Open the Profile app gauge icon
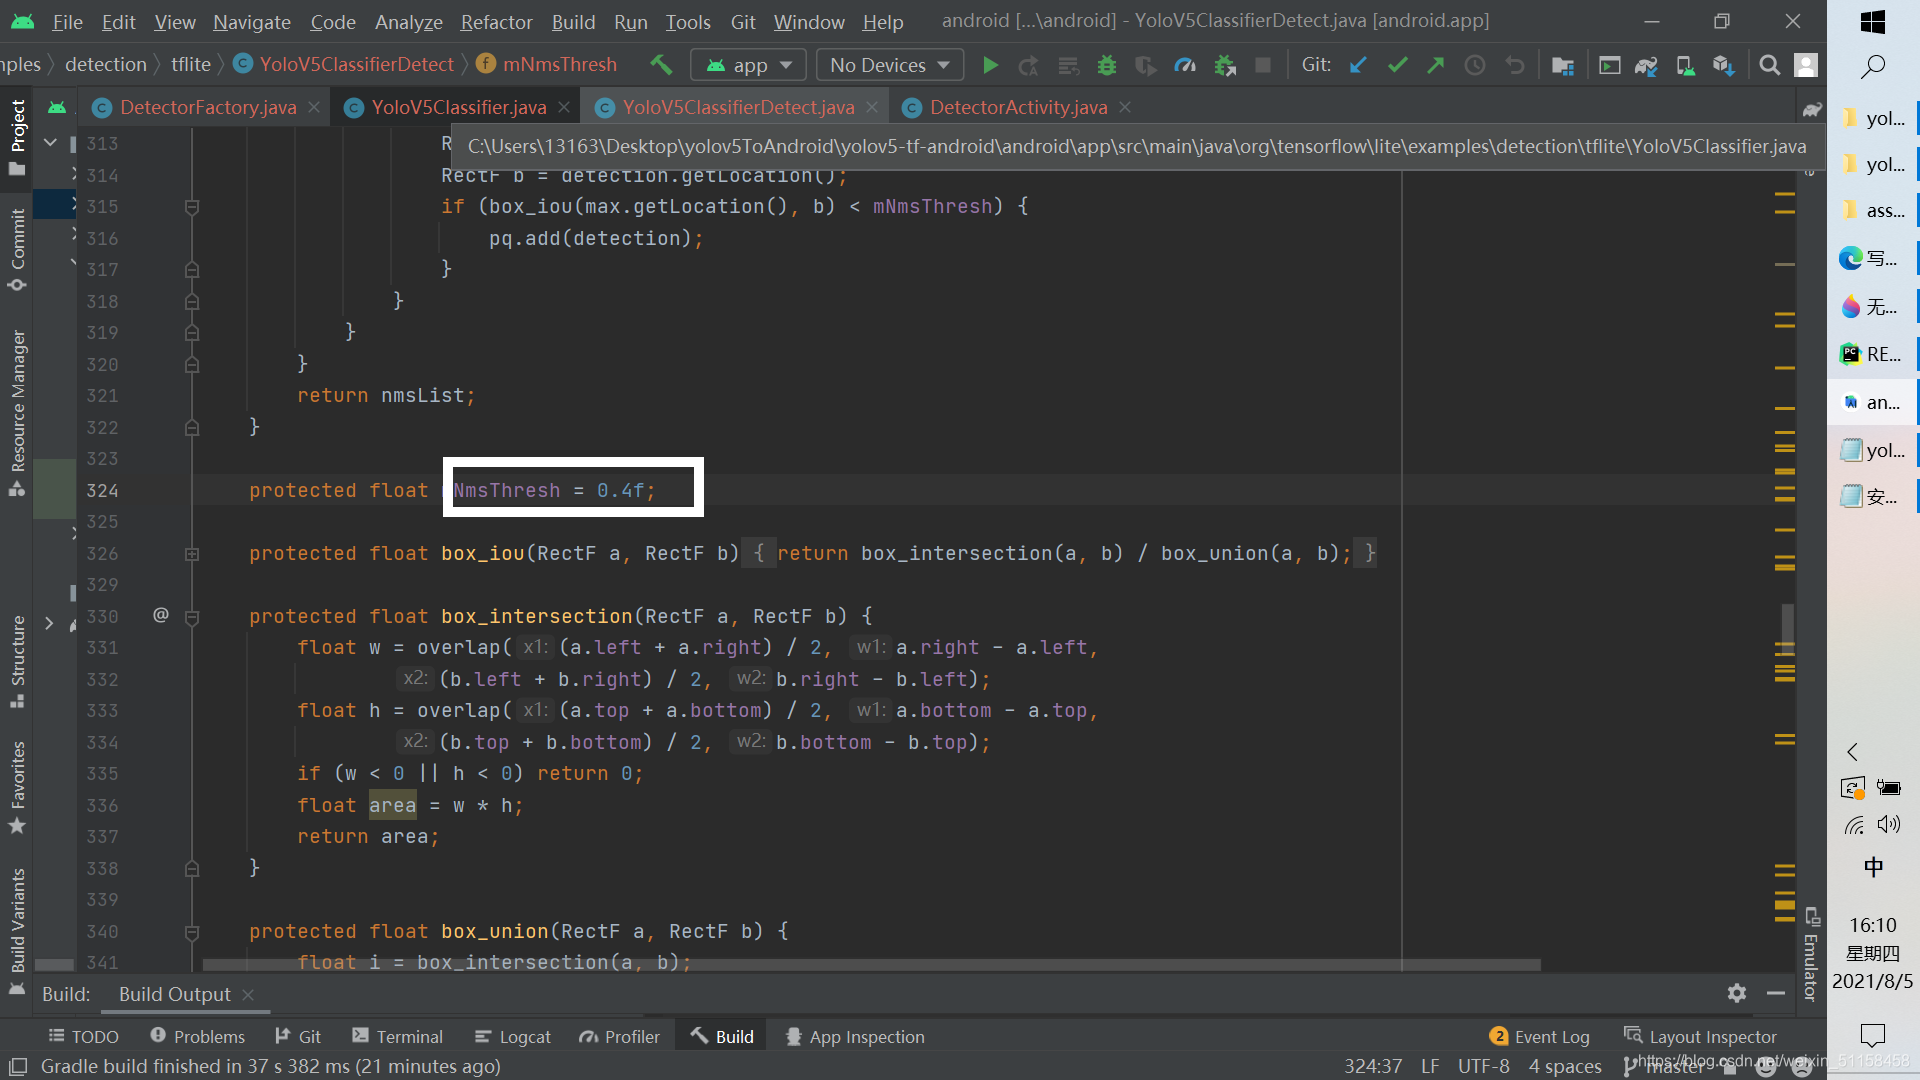 1185,65
